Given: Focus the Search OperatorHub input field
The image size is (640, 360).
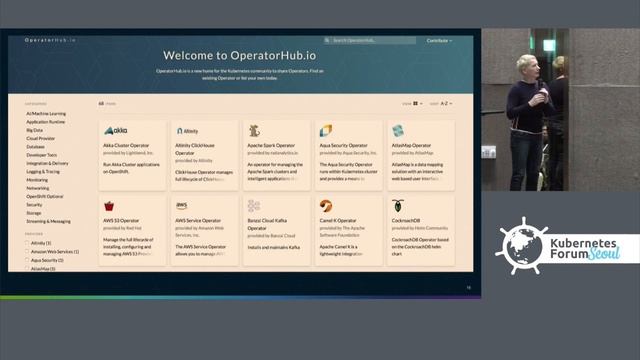Looking at the screenshot, I should [370, 40].
